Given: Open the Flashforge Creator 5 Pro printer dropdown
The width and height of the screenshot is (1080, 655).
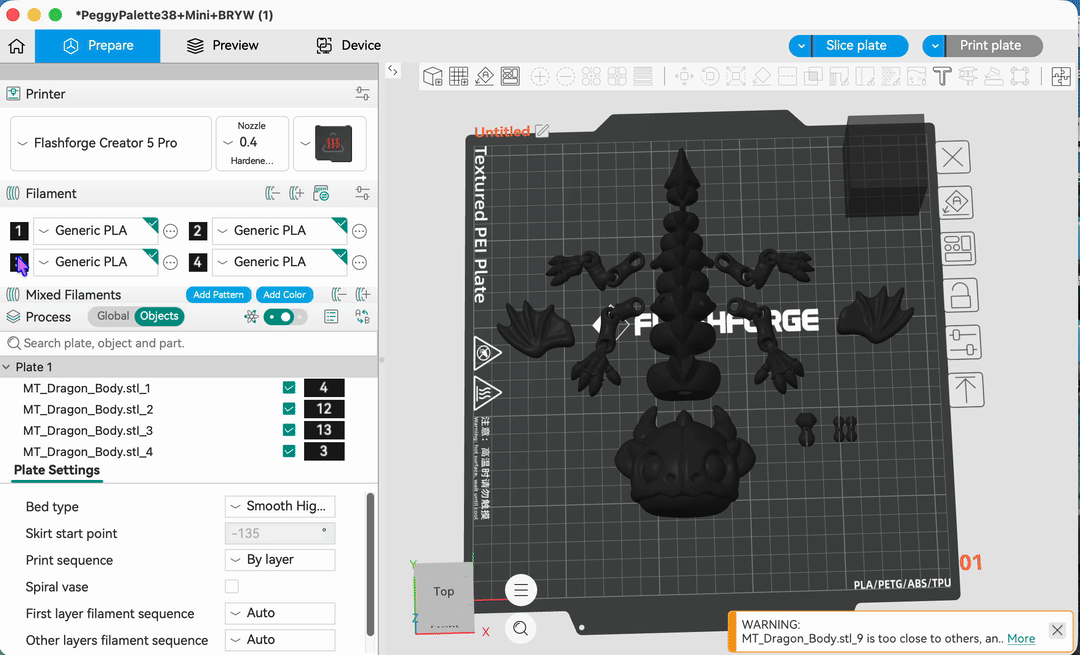Looking at the screenshot, I should [x=111, y=143].
